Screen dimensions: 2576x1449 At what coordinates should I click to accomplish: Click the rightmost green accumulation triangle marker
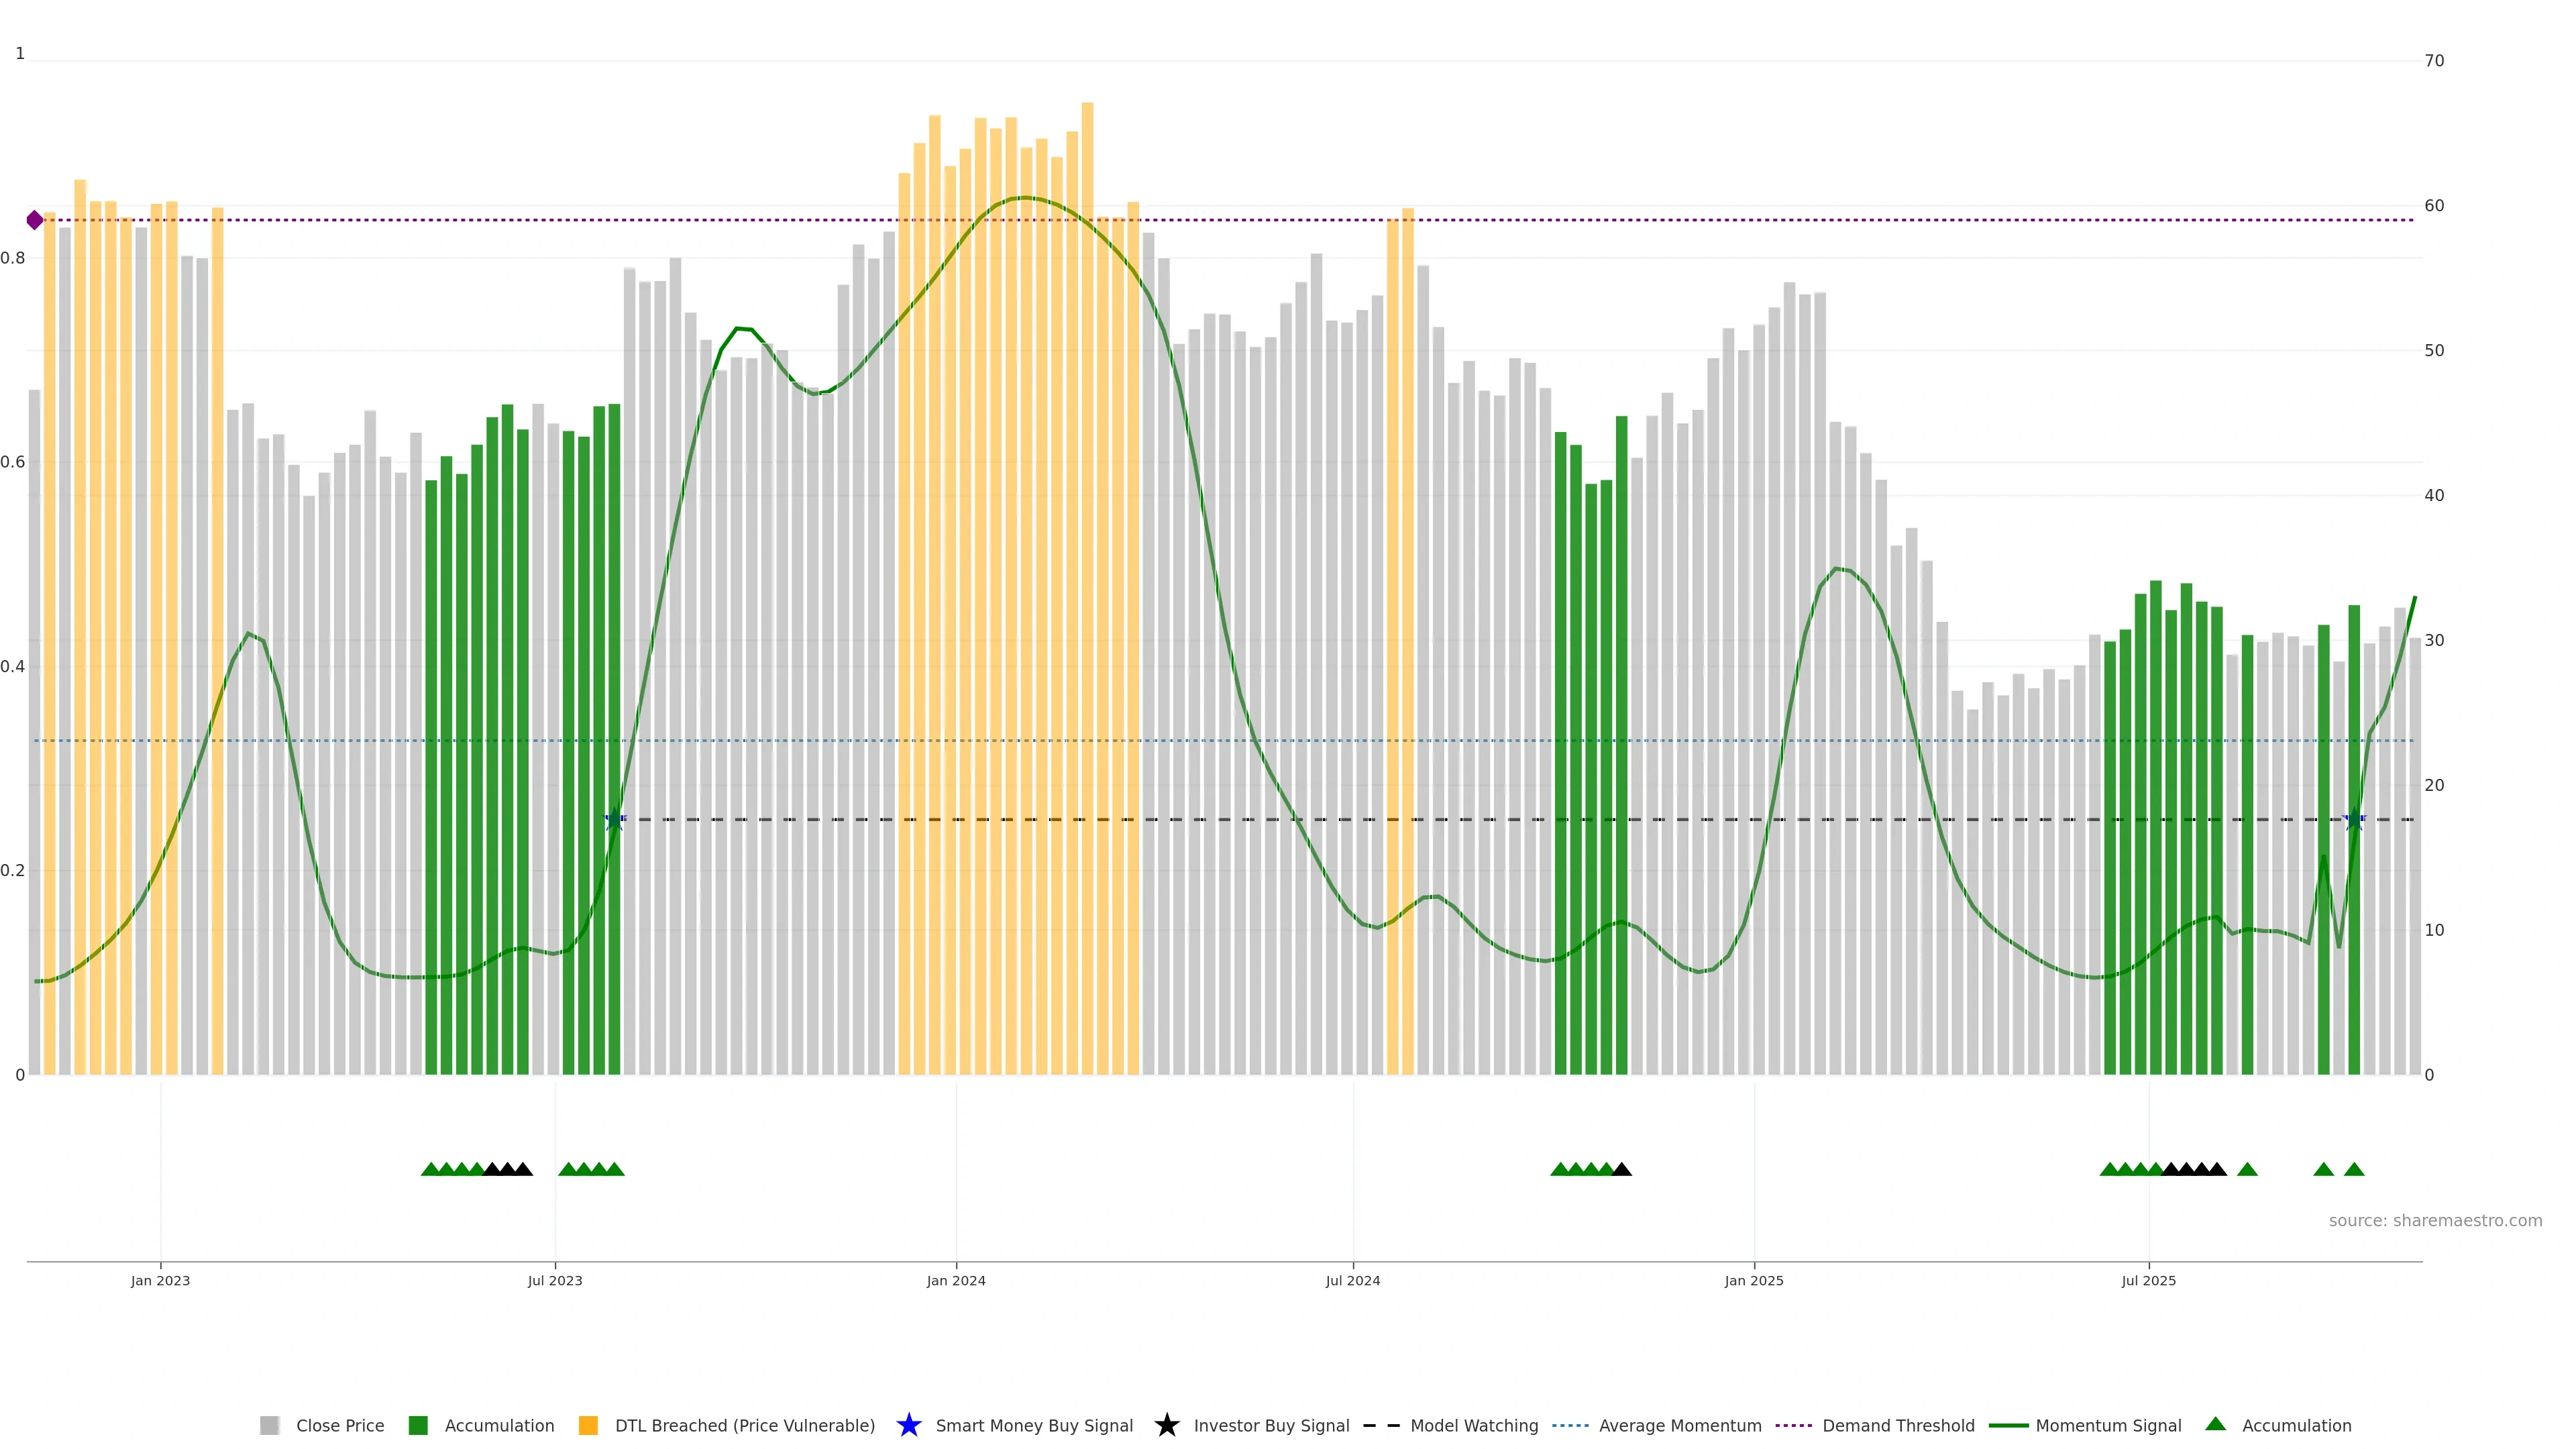(2354, 1169)
